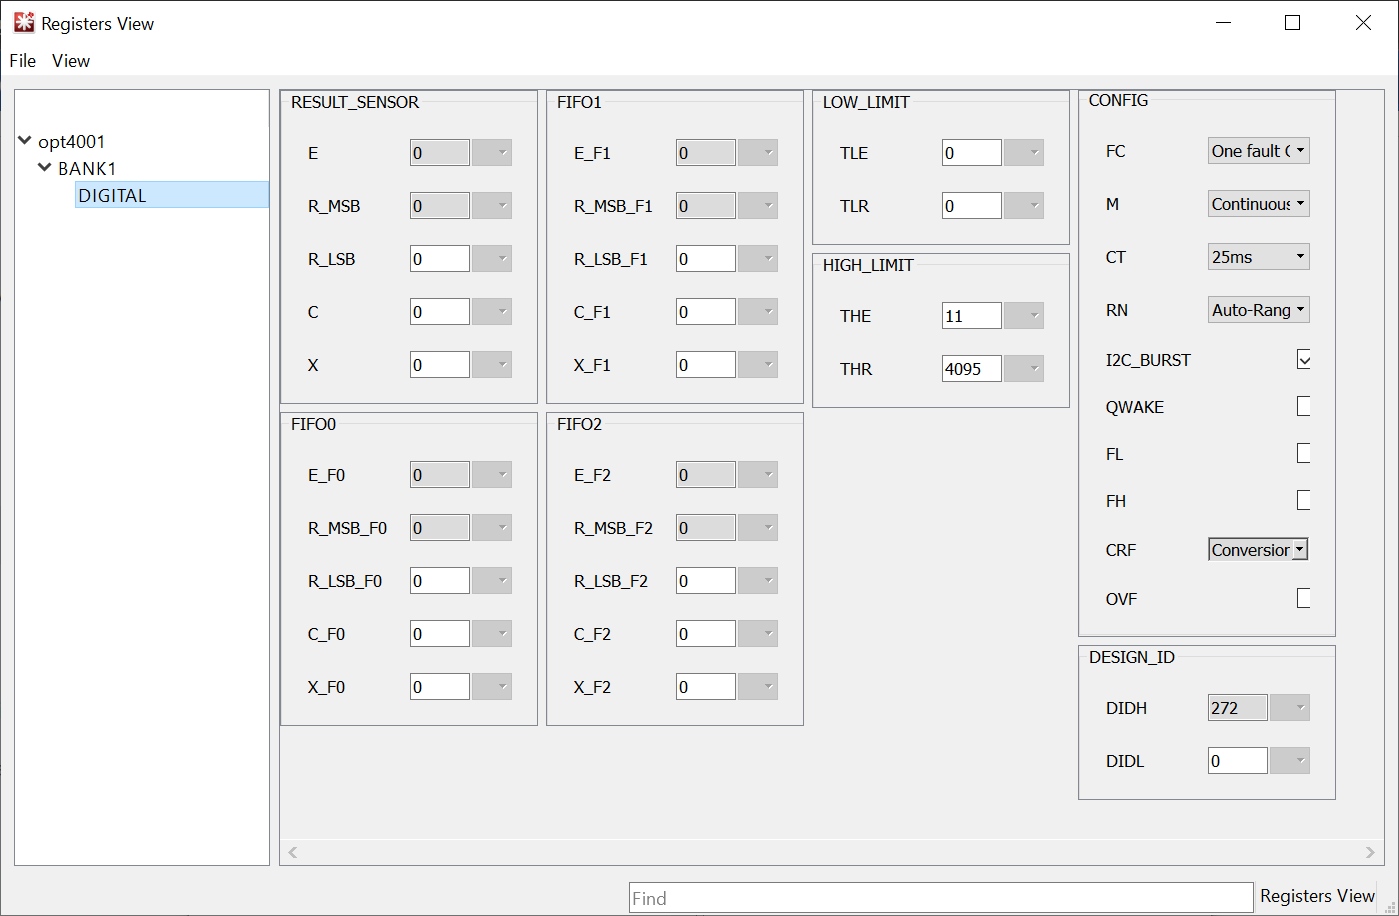
Task: Click the Registers View application logo icon
Action: tap(22, 22)
